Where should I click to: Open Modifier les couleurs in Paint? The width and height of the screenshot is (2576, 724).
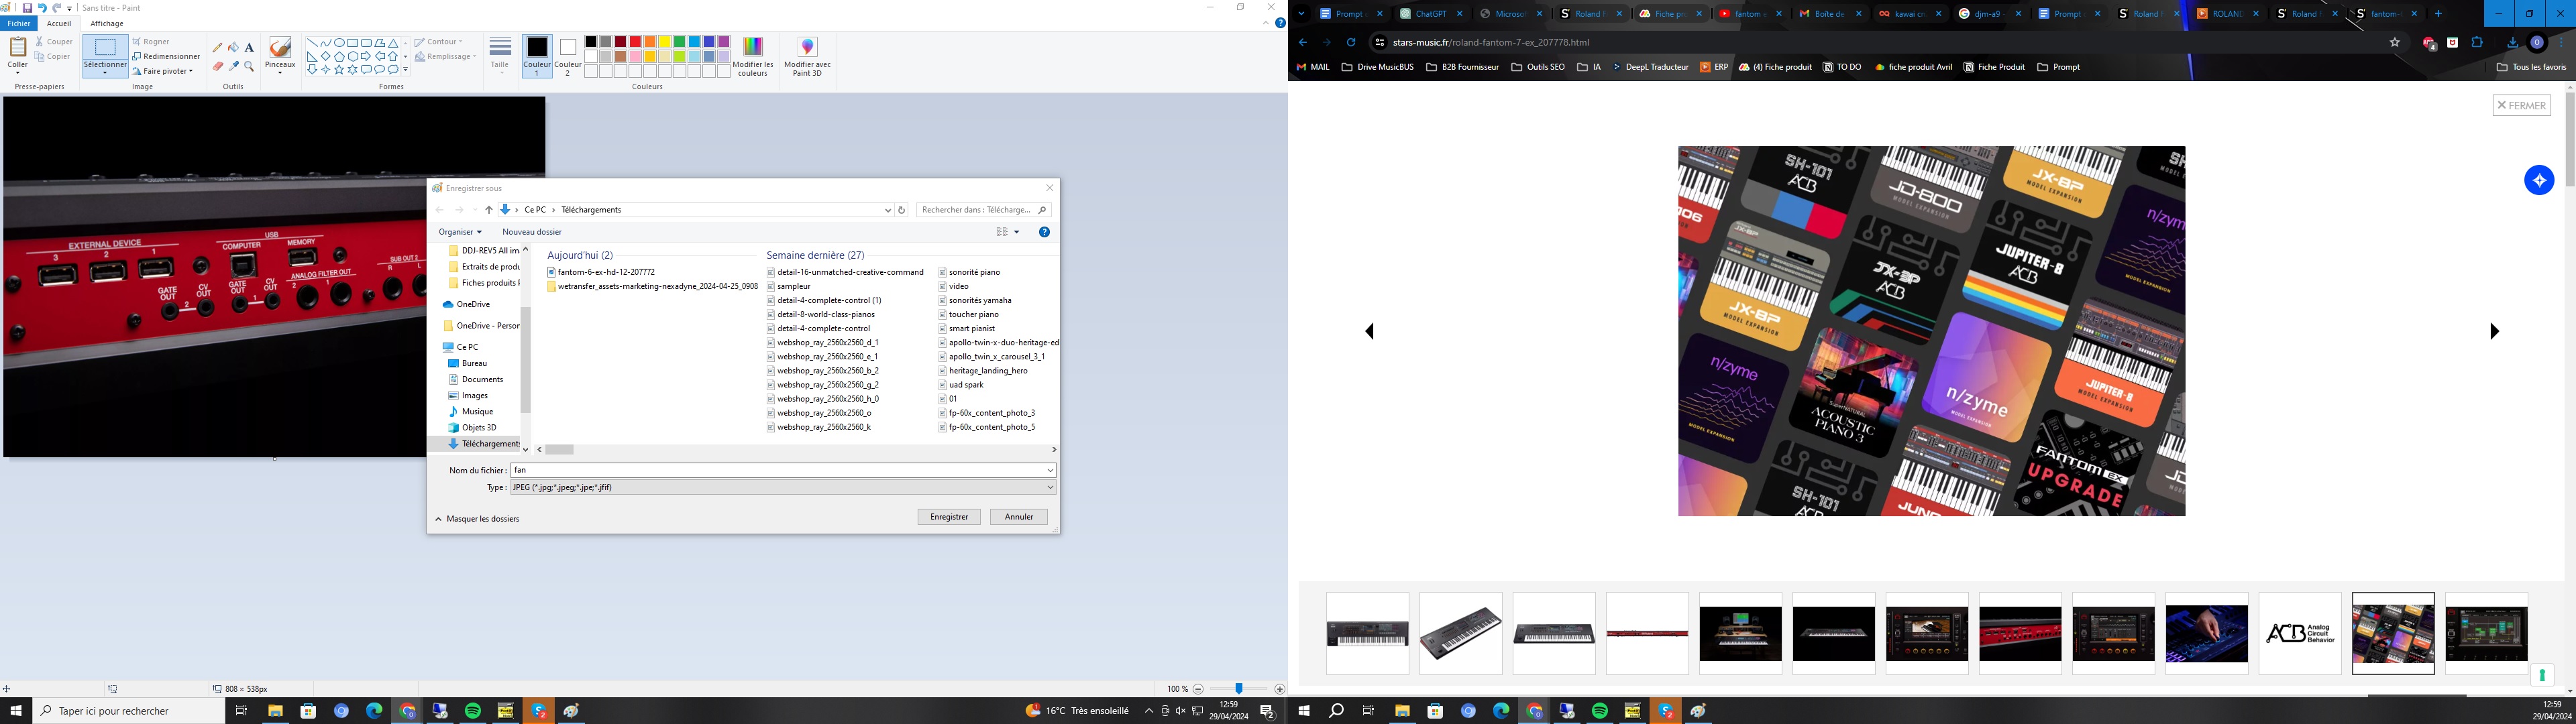(x=753, y=57)
